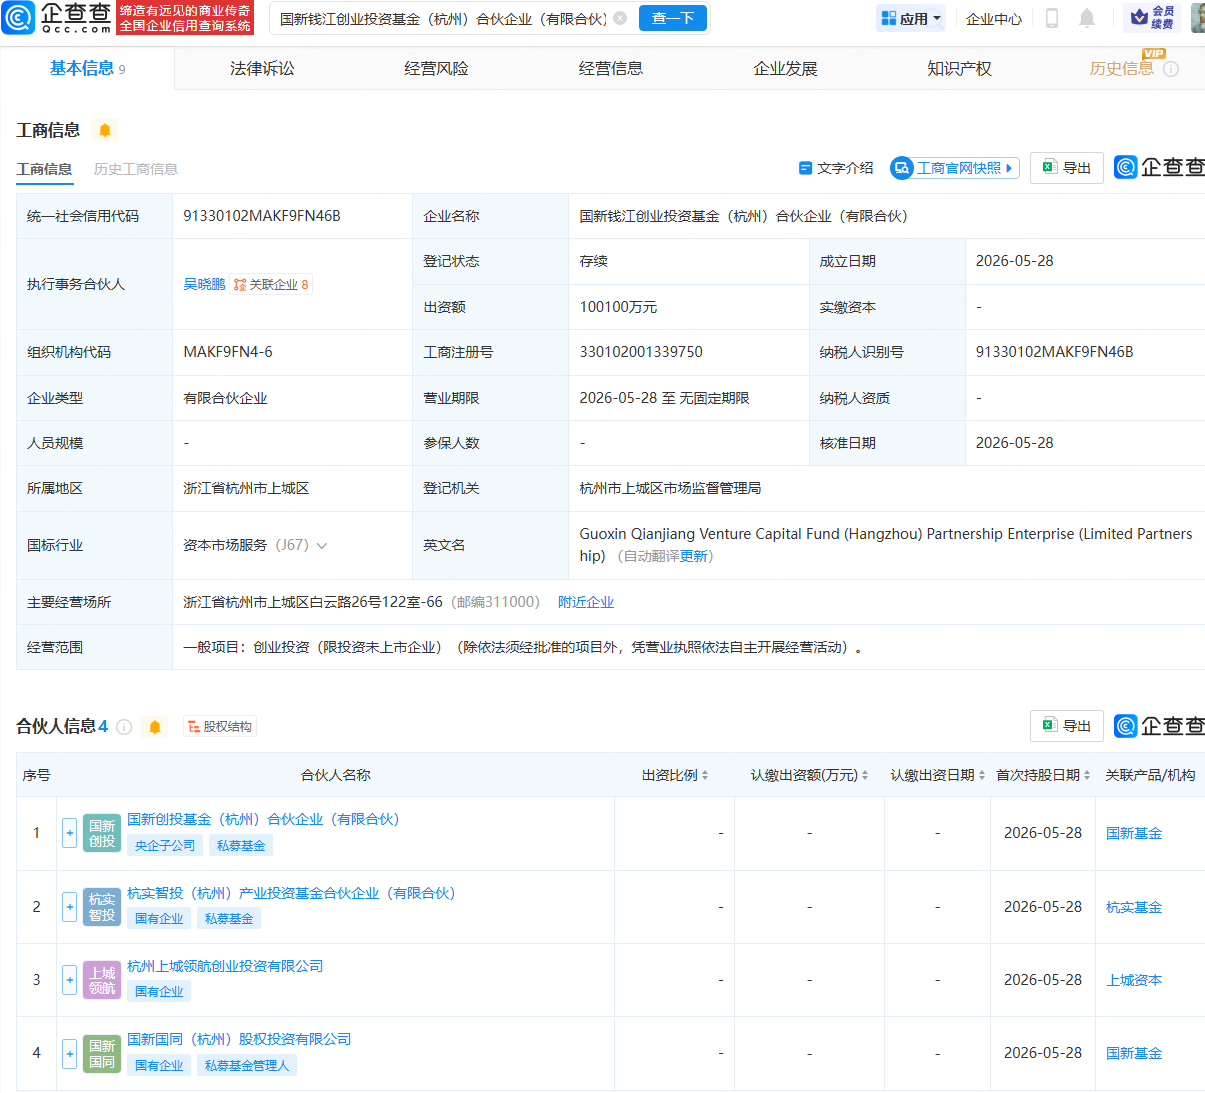
Task: Click the help icon beside 历史信息 tab
Action: [x=1171, y=69]
